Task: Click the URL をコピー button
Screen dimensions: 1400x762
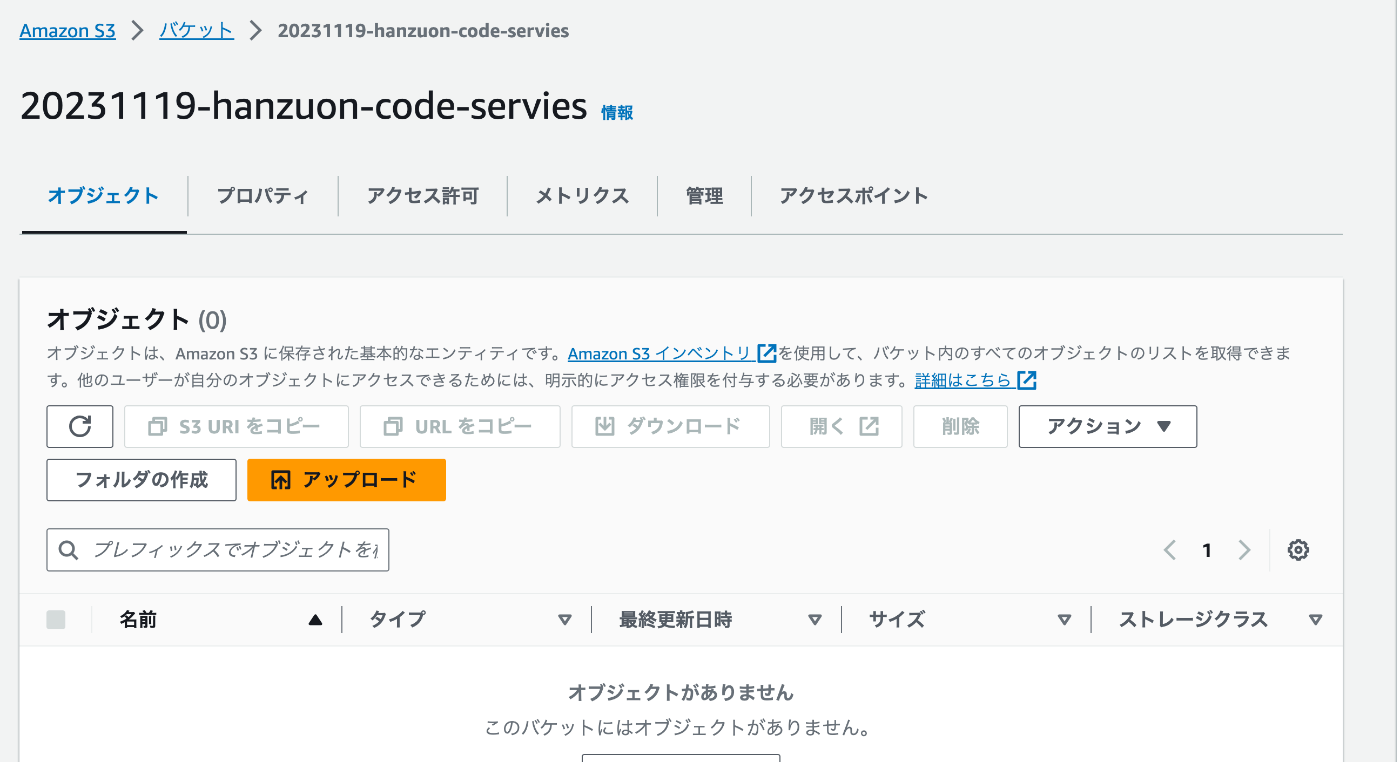Action: [x=460, y=426]
